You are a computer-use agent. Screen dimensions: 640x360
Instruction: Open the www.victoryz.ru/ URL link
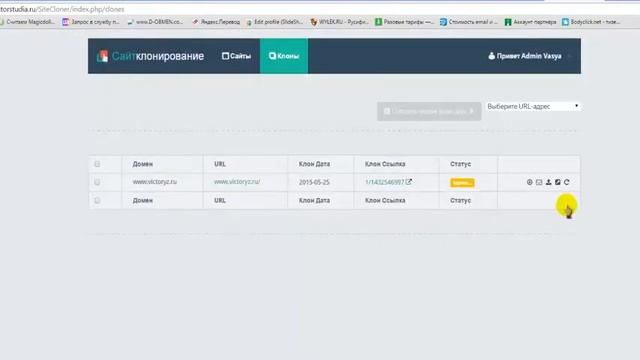(237, 182)
